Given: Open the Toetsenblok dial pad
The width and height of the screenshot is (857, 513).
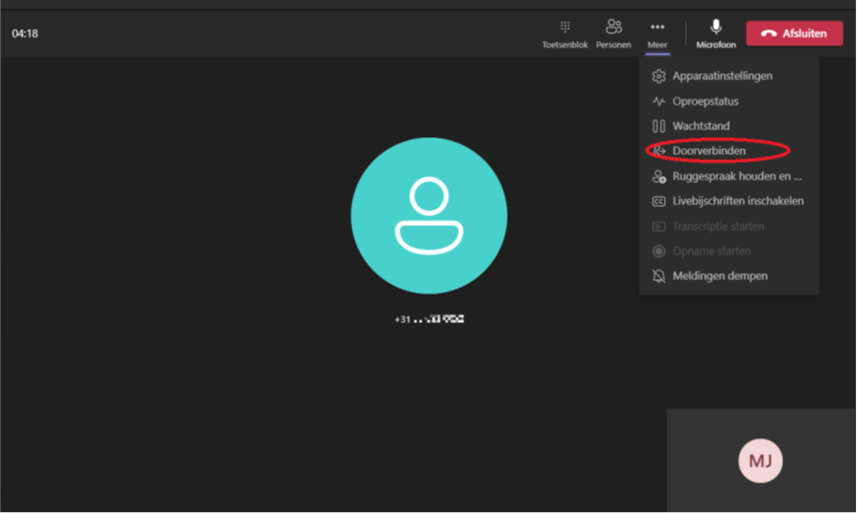Looking at the screenshot, I should tap(564, 32).
